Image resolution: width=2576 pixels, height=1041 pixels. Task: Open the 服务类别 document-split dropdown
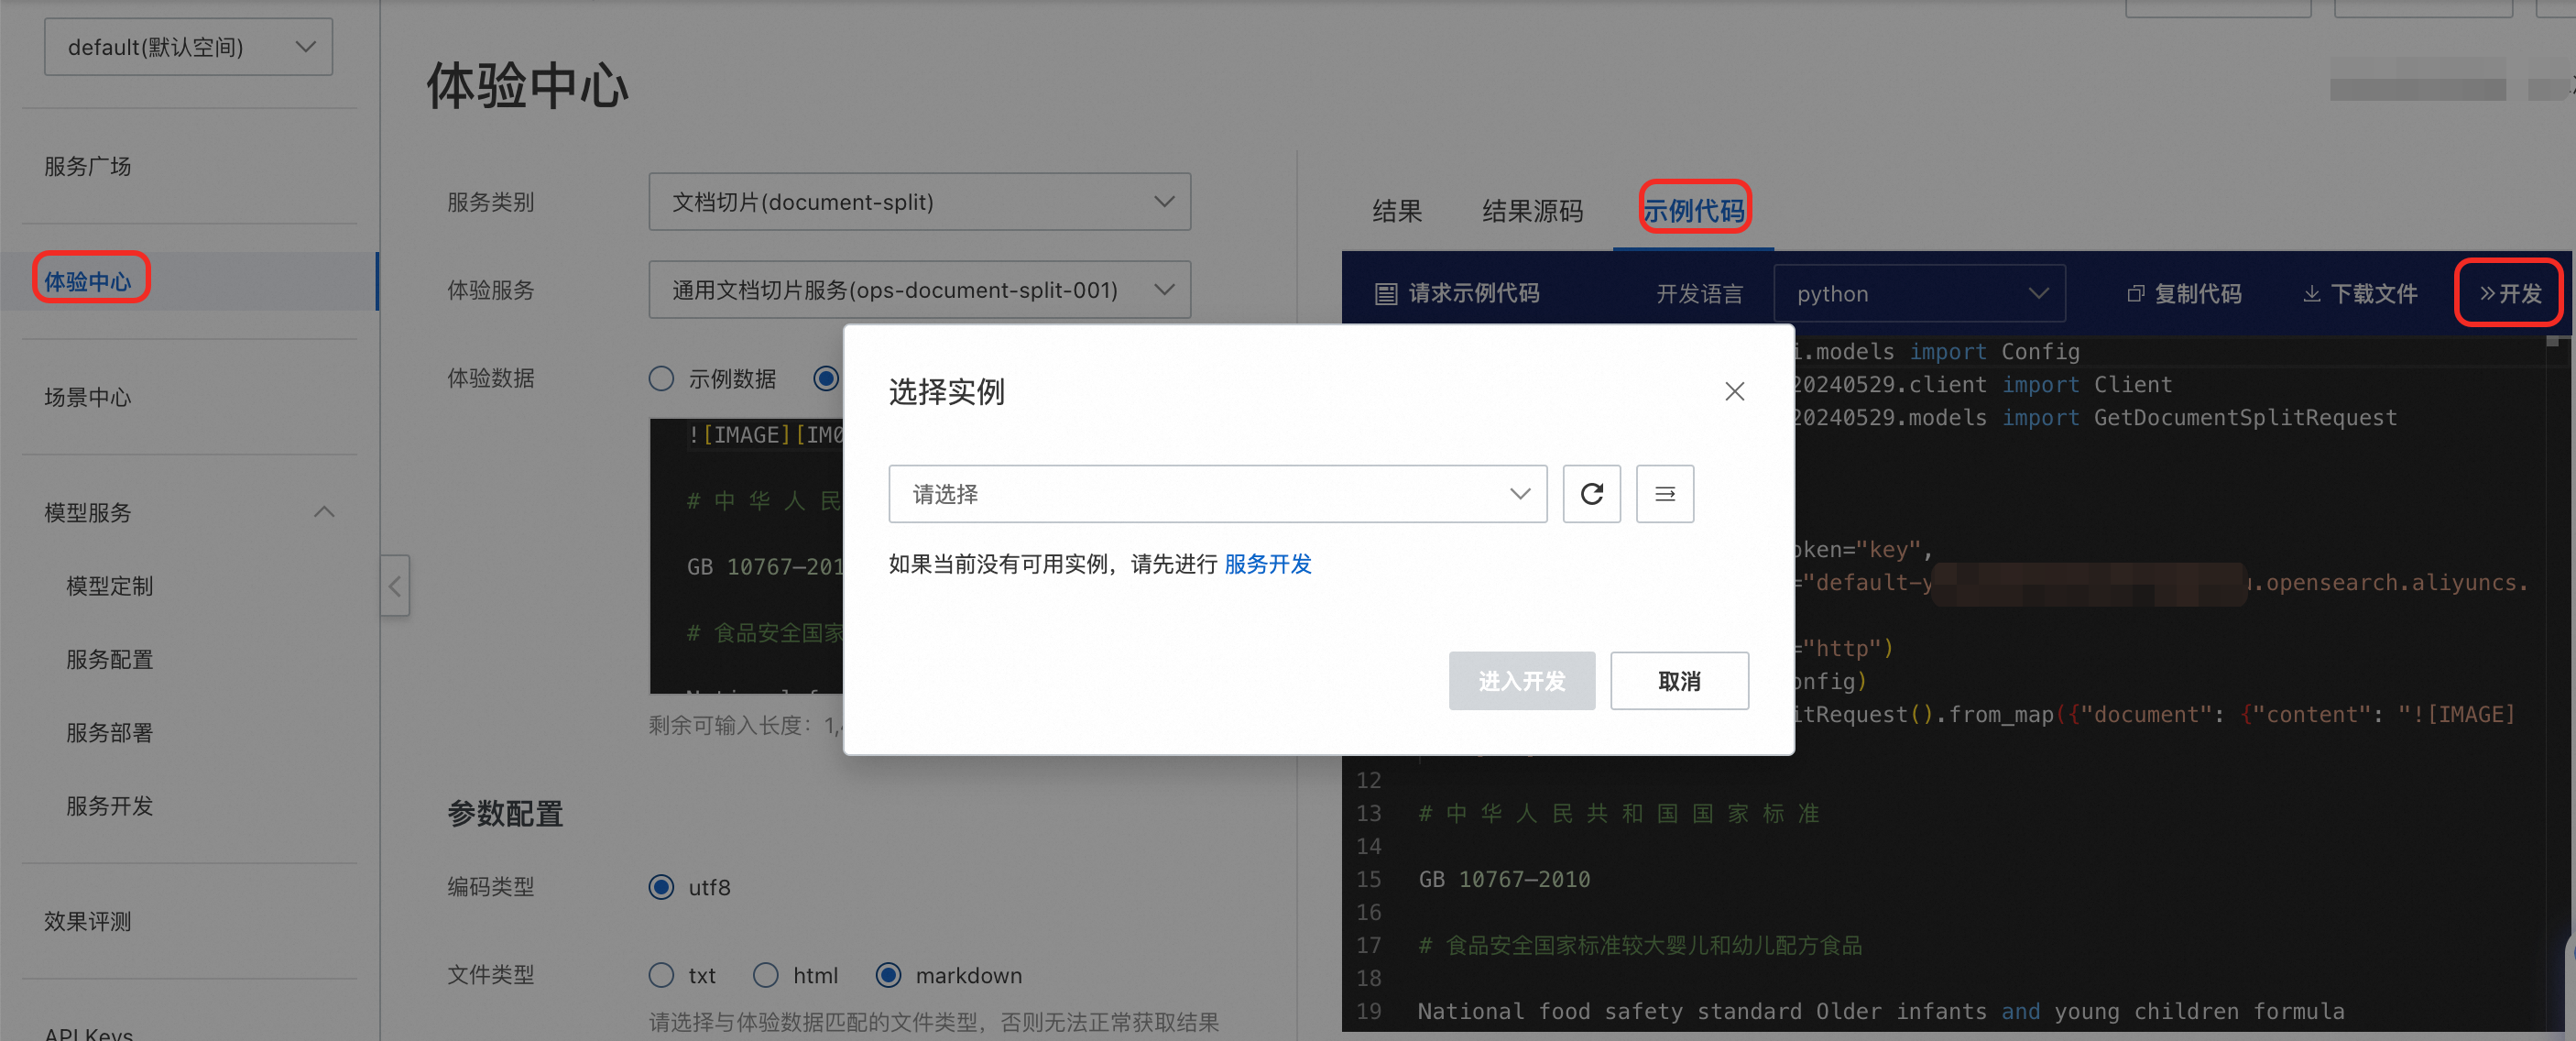click(x=919, y=202)
